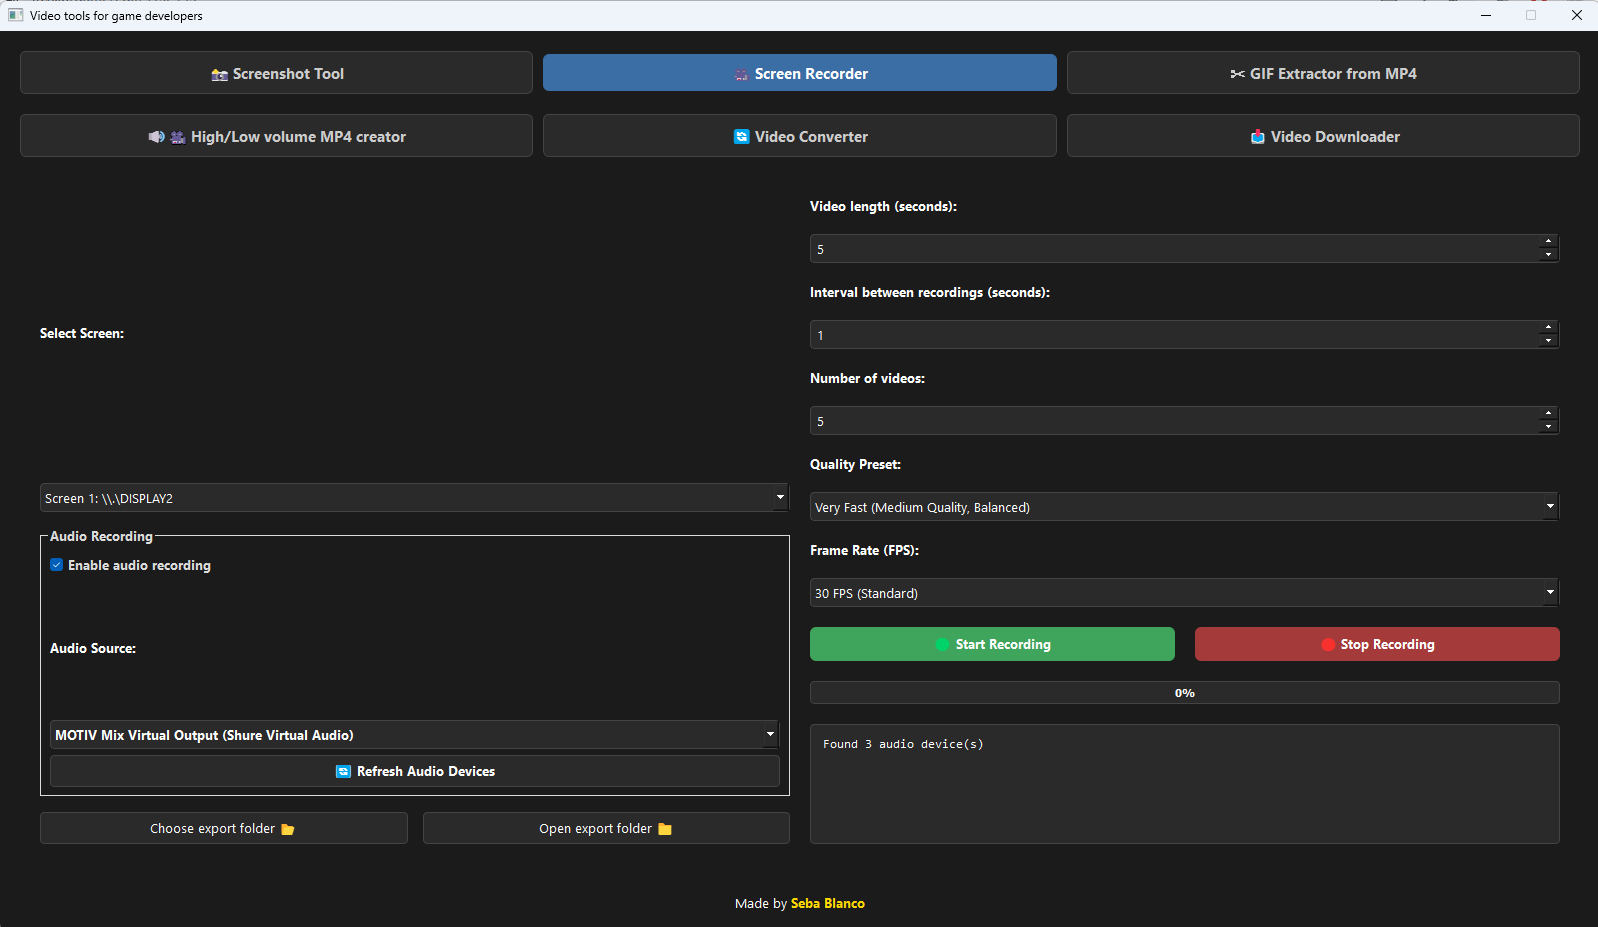Image resolution: width=1598 pixels, height=927 pixels.
Task: Close the Video tools window
Action: tap(1576, 15)
